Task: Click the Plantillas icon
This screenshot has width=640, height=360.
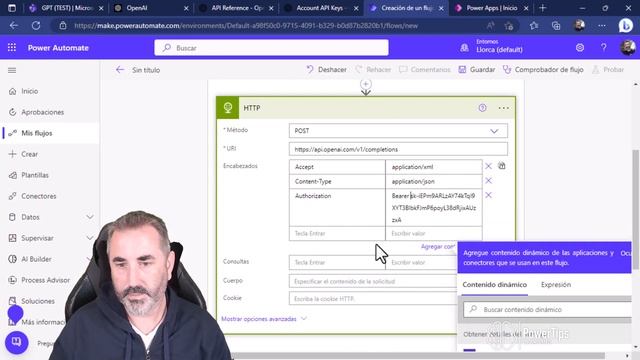Action: (x=12, y=175)
